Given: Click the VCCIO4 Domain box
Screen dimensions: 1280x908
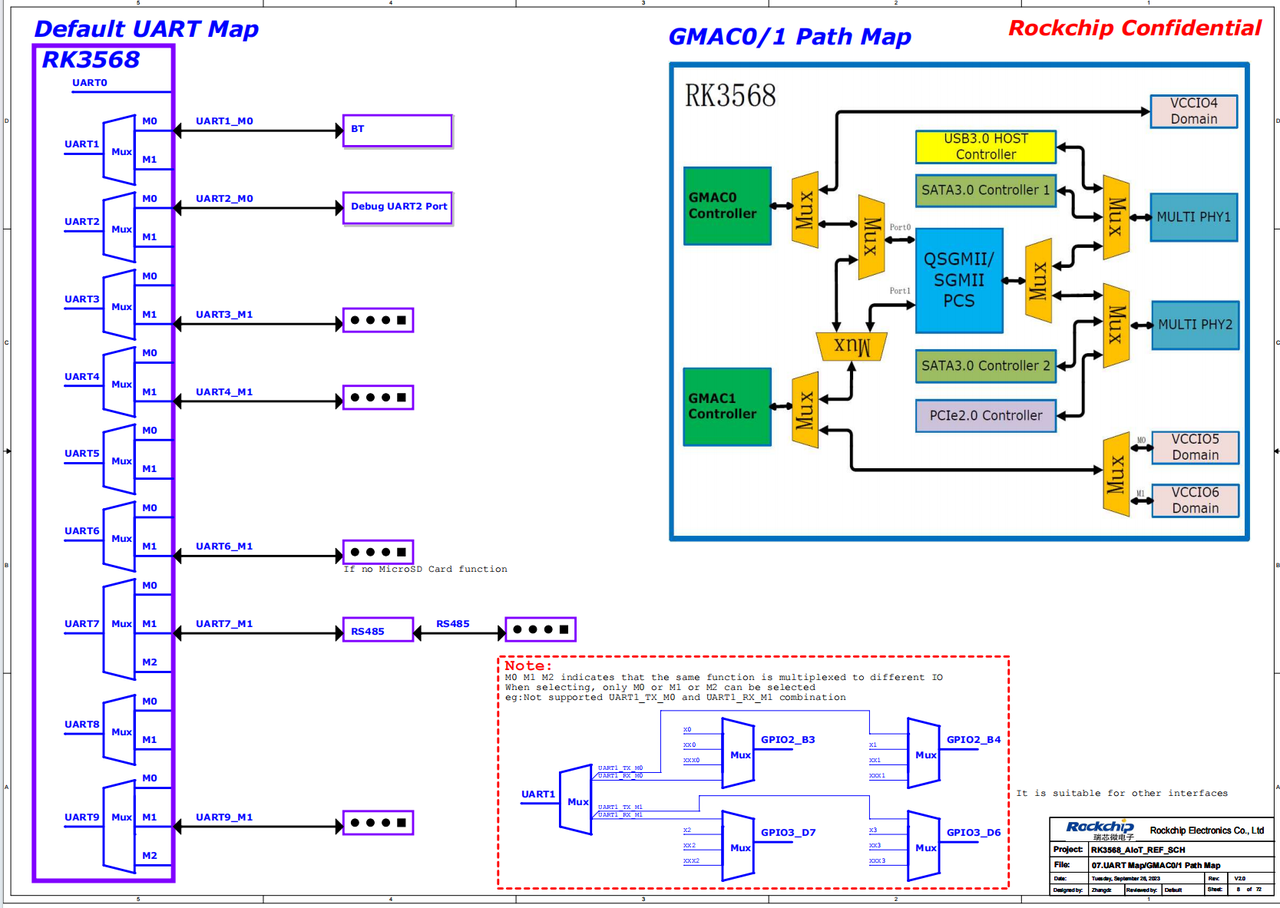Looking at the screenshot, I should [x=1194, y=111].
